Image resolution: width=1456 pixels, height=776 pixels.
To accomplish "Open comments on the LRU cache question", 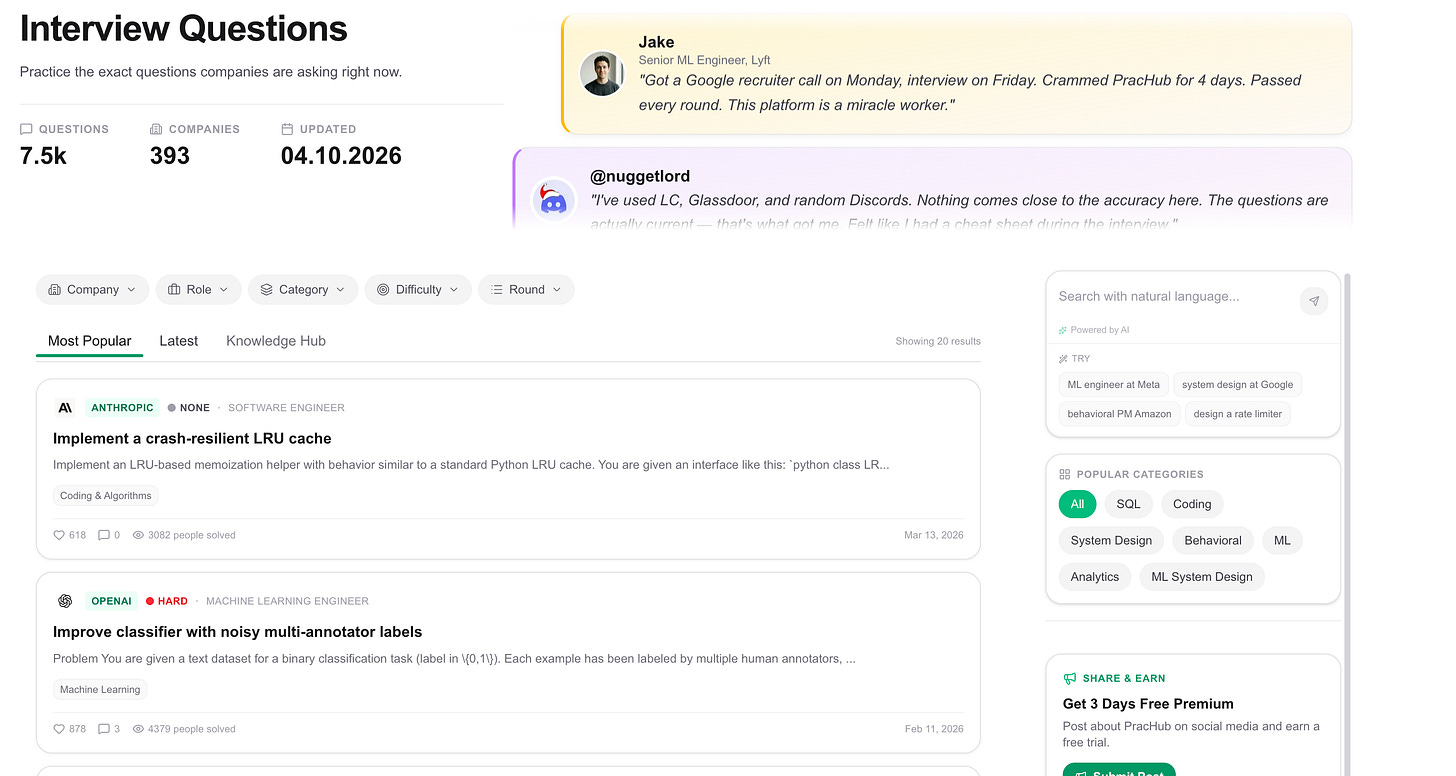I will (x=104, y=535).
